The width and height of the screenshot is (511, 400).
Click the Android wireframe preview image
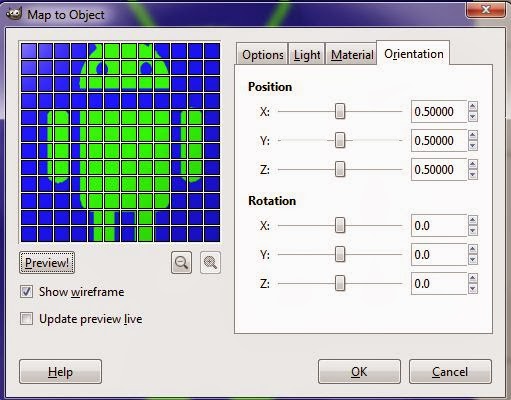pos(120,142)
